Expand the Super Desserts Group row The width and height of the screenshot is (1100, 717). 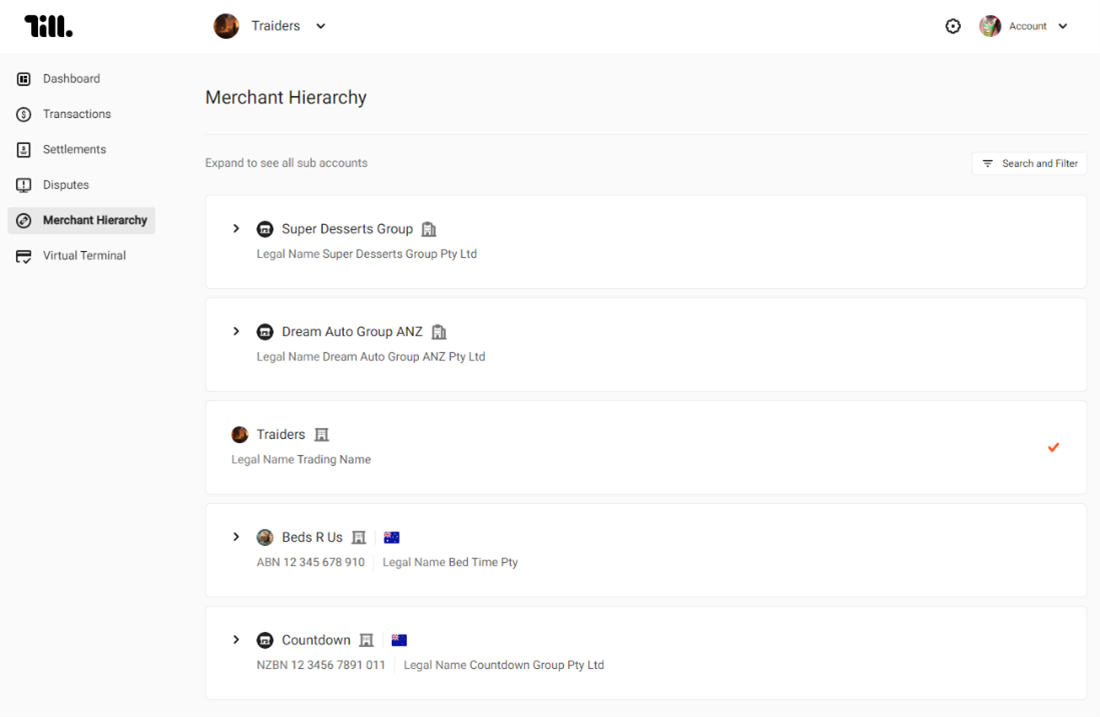click(x=236, y=229)
